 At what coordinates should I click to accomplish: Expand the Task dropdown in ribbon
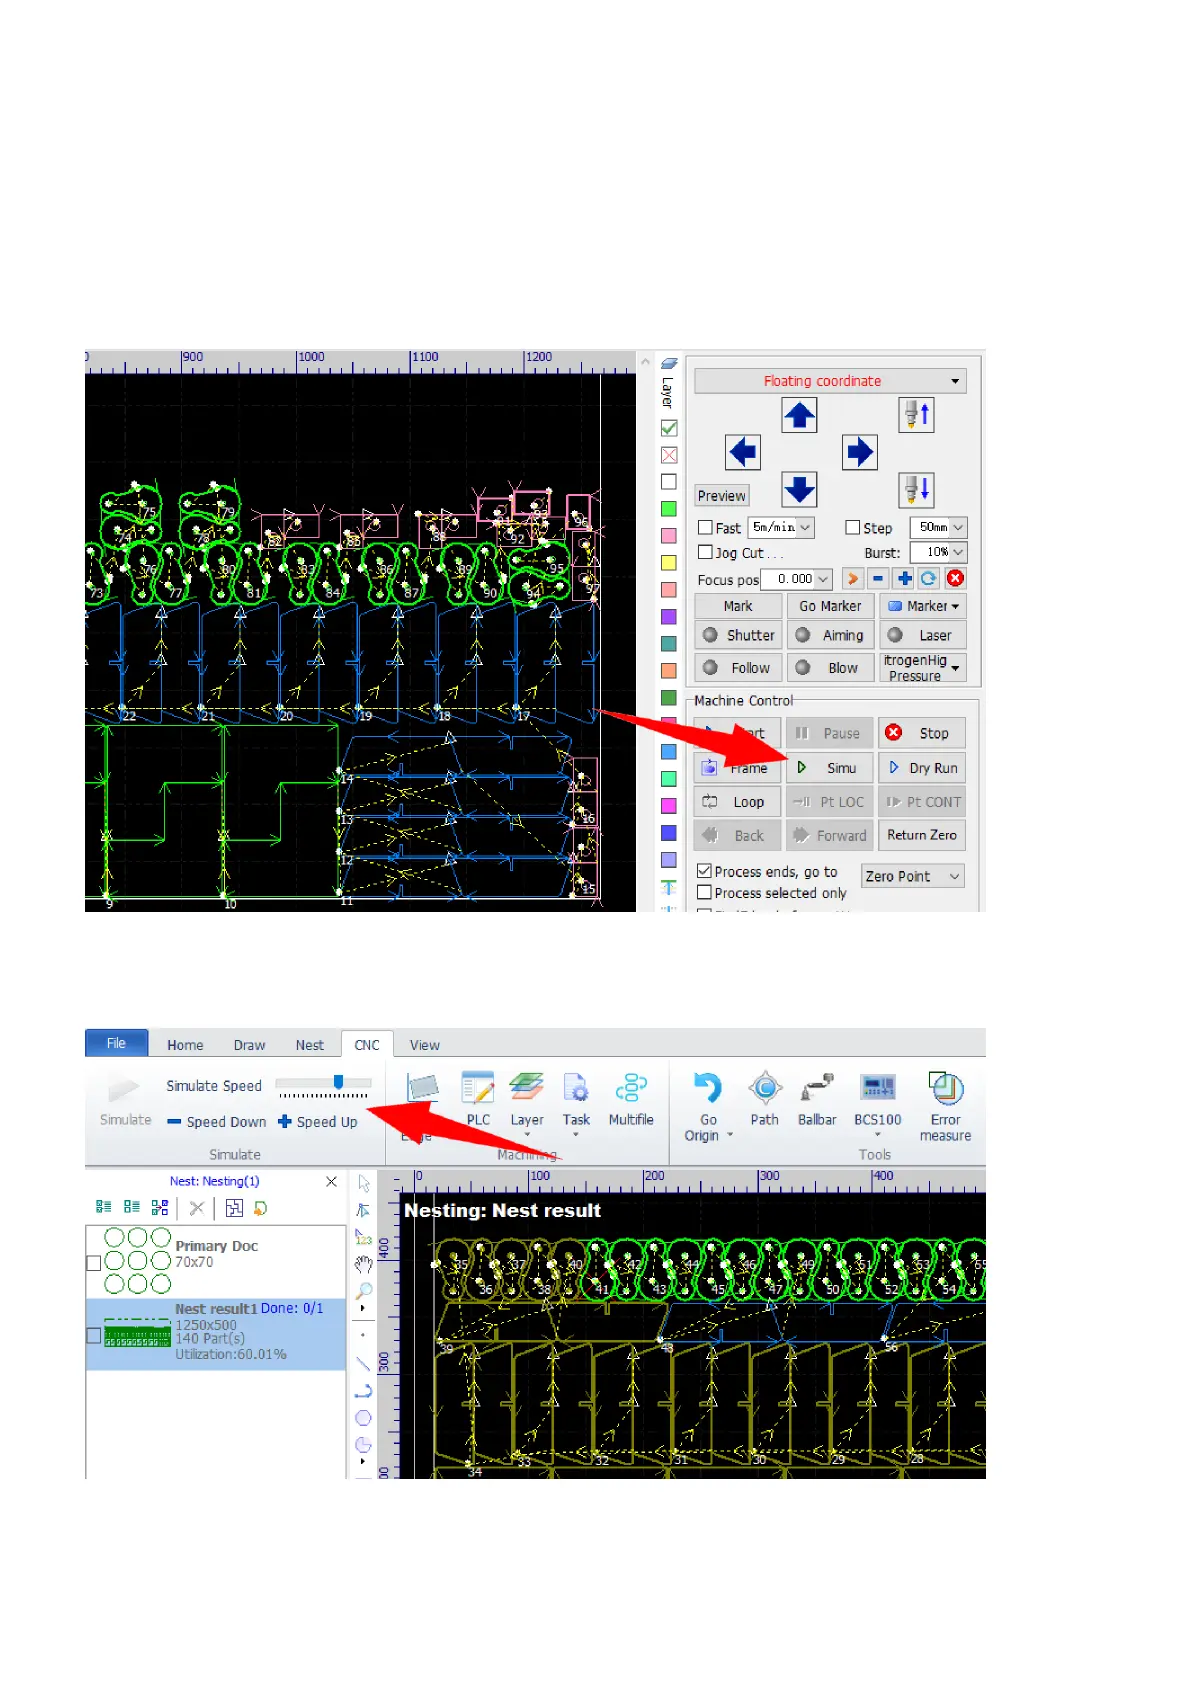click(x=576, y=1135)
